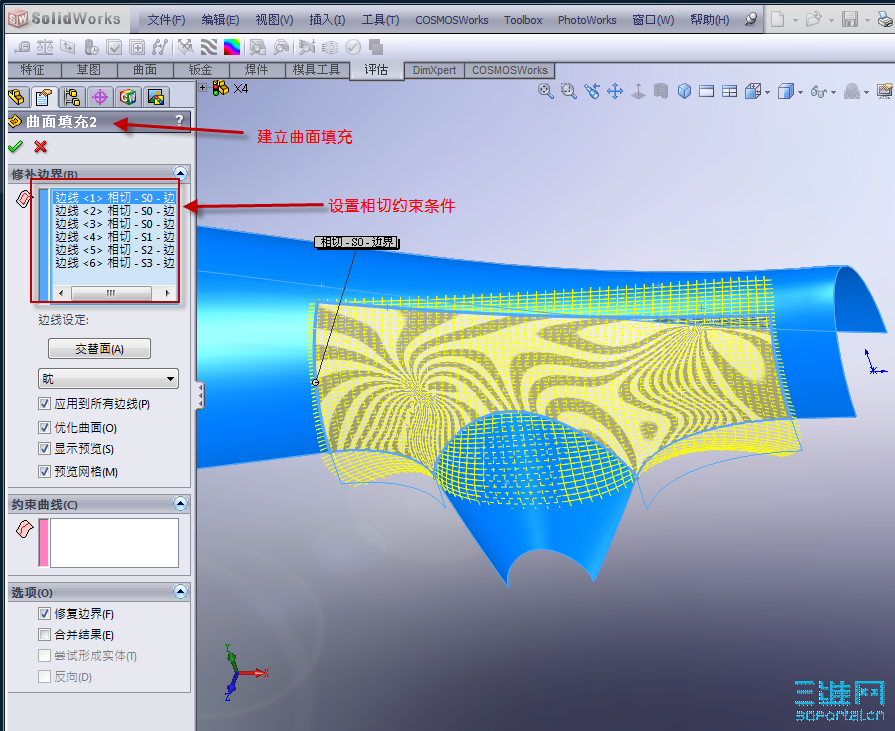Toggle 应用到所有边线 checkbox
Screen dimensions: 895x731
[x=44, y=404]
